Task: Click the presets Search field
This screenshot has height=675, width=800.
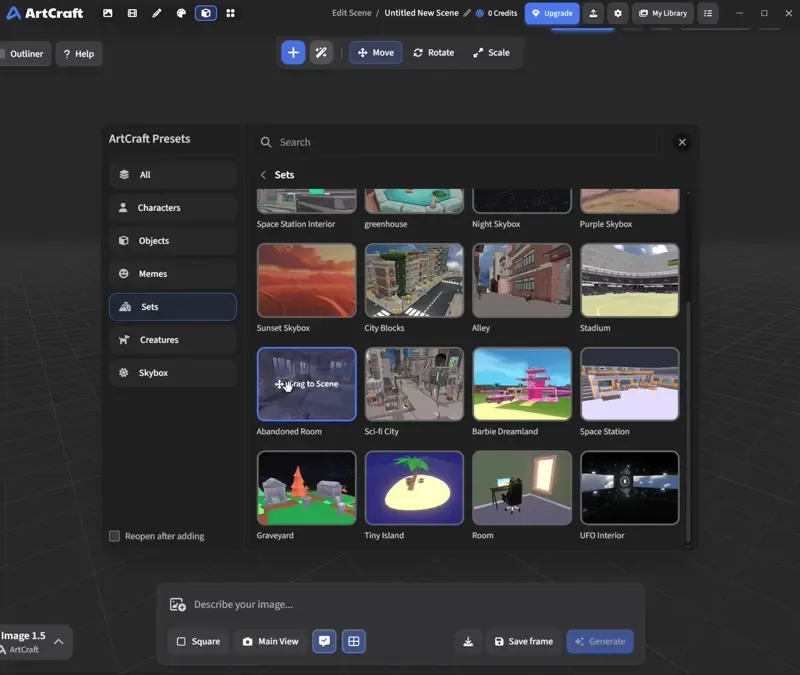Action: click(x=458, y=142)
